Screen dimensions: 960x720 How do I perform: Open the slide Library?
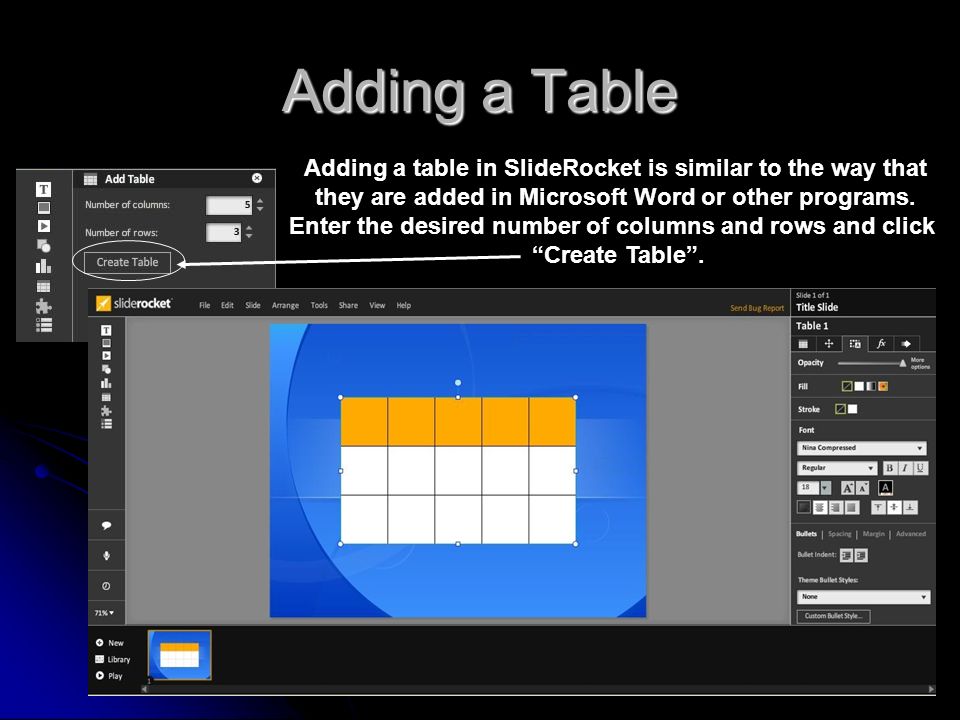[113, 659]
